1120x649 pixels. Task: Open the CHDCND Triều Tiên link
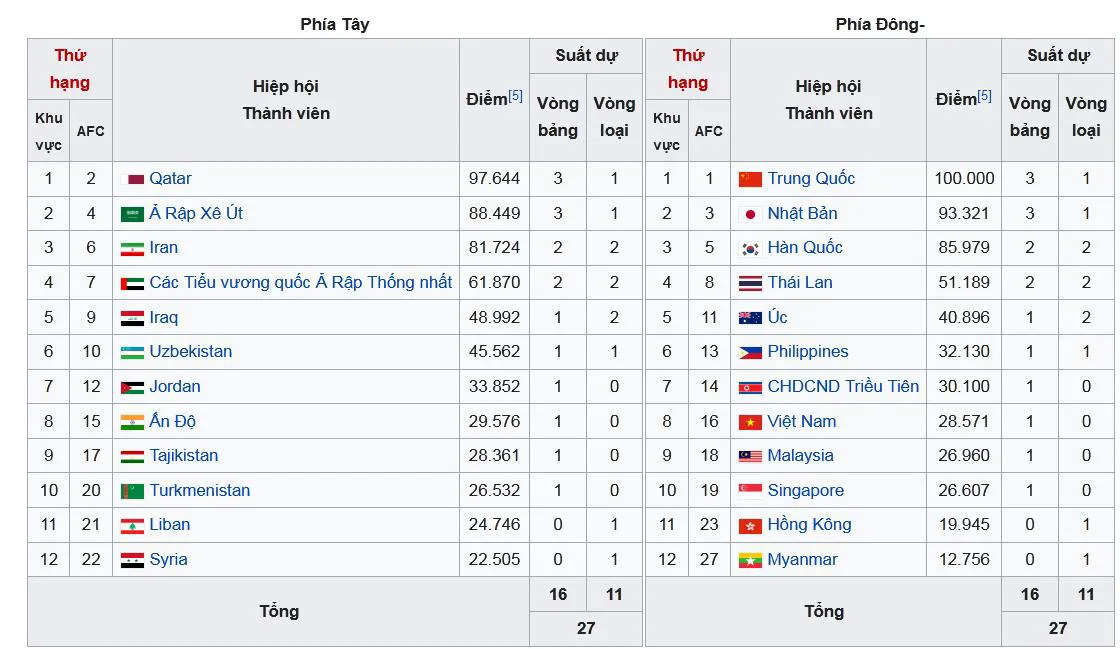pyautogui.click(x=843, y=386)
